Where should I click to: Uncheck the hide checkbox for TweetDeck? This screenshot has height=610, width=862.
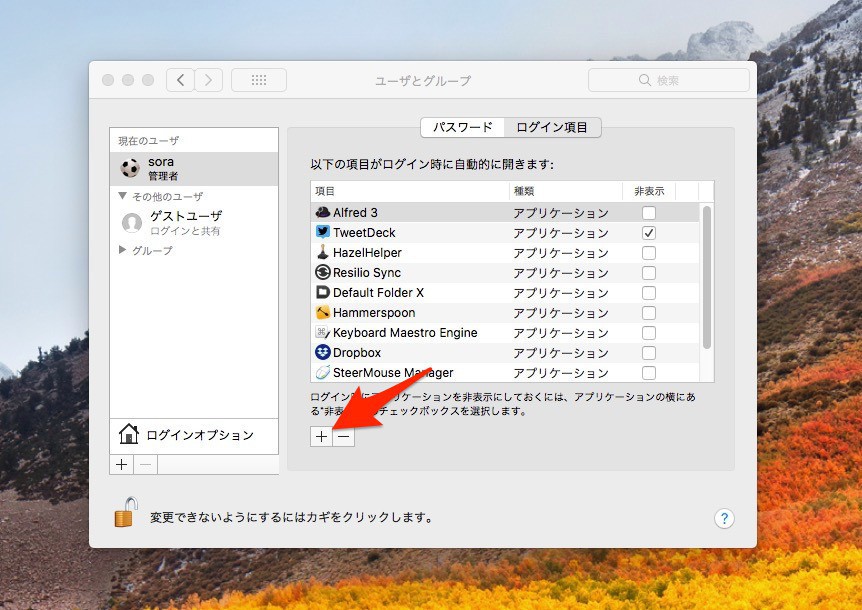649,233
